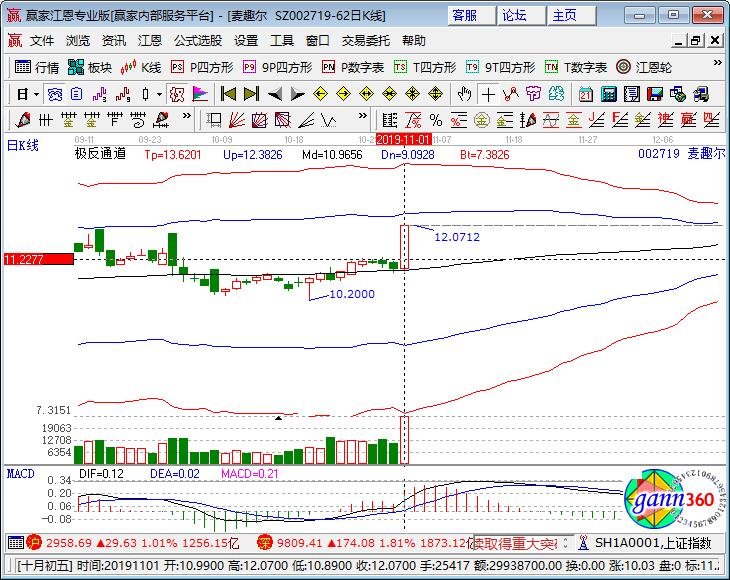Viewport: 730px width, 580px height.
Task: Open the 9P四方形 tool
Action: [277, 67]
